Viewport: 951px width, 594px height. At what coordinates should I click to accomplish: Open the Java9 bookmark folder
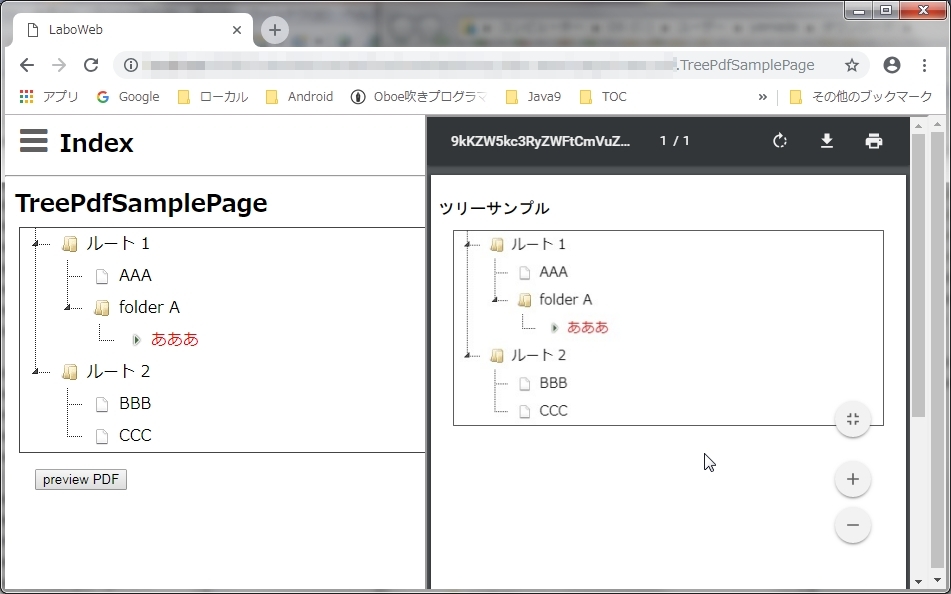533,96
